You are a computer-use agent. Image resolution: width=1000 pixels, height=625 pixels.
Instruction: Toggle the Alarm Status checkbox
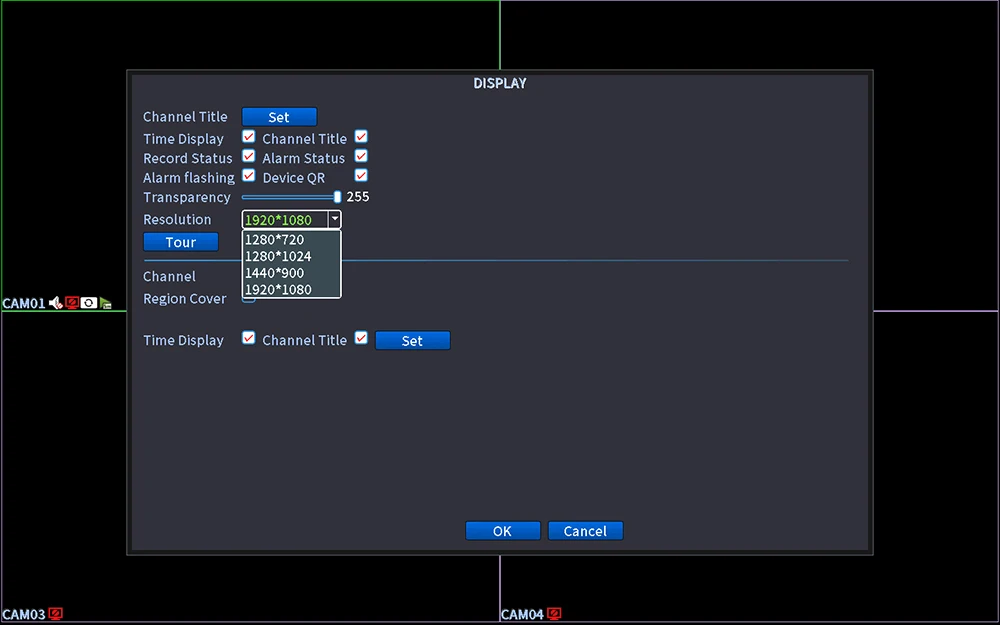pyautogui.click(x=361, y=156)
